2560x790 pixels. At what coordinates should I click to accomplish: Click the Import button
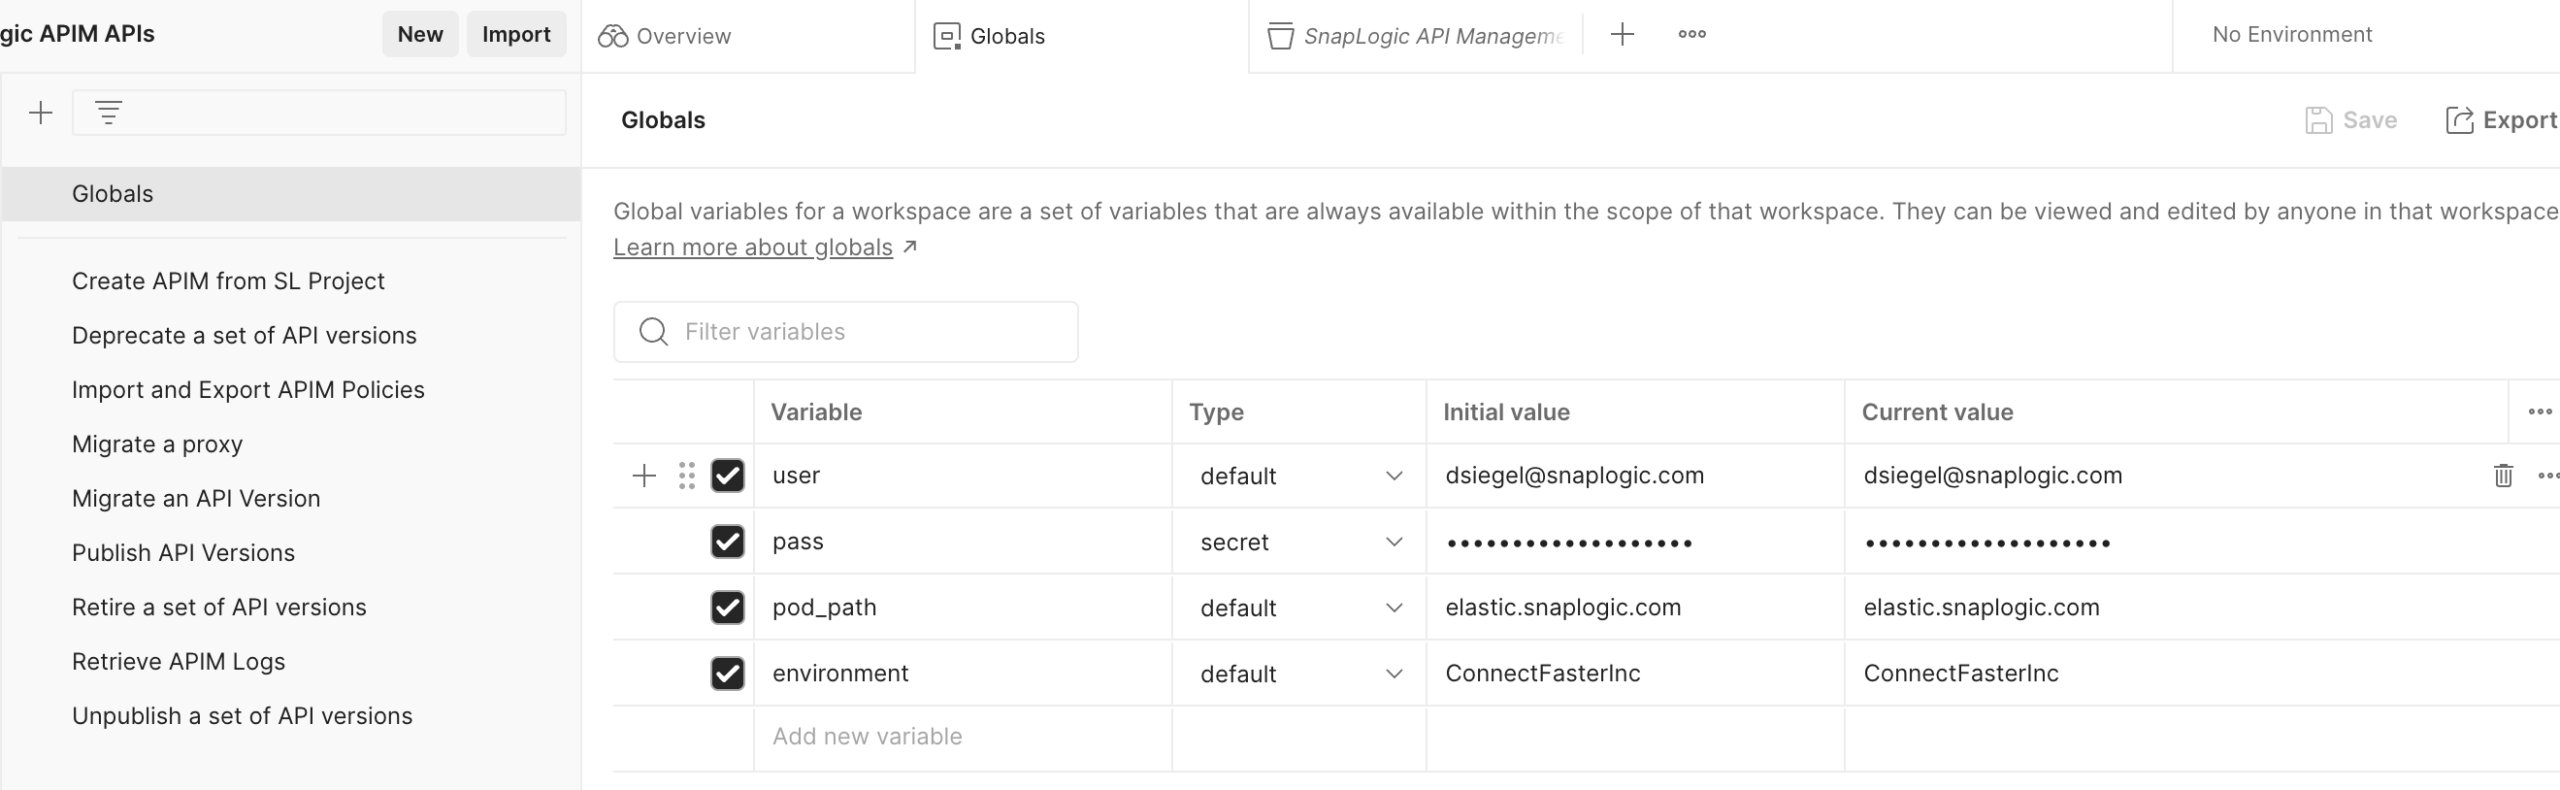[x=516, y=35]
